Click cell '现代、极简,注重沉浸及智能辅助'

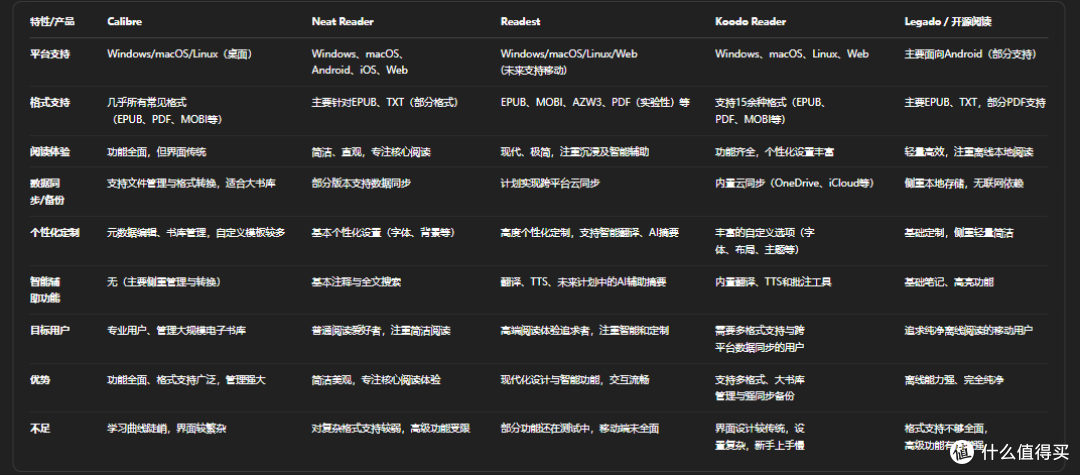574,151
